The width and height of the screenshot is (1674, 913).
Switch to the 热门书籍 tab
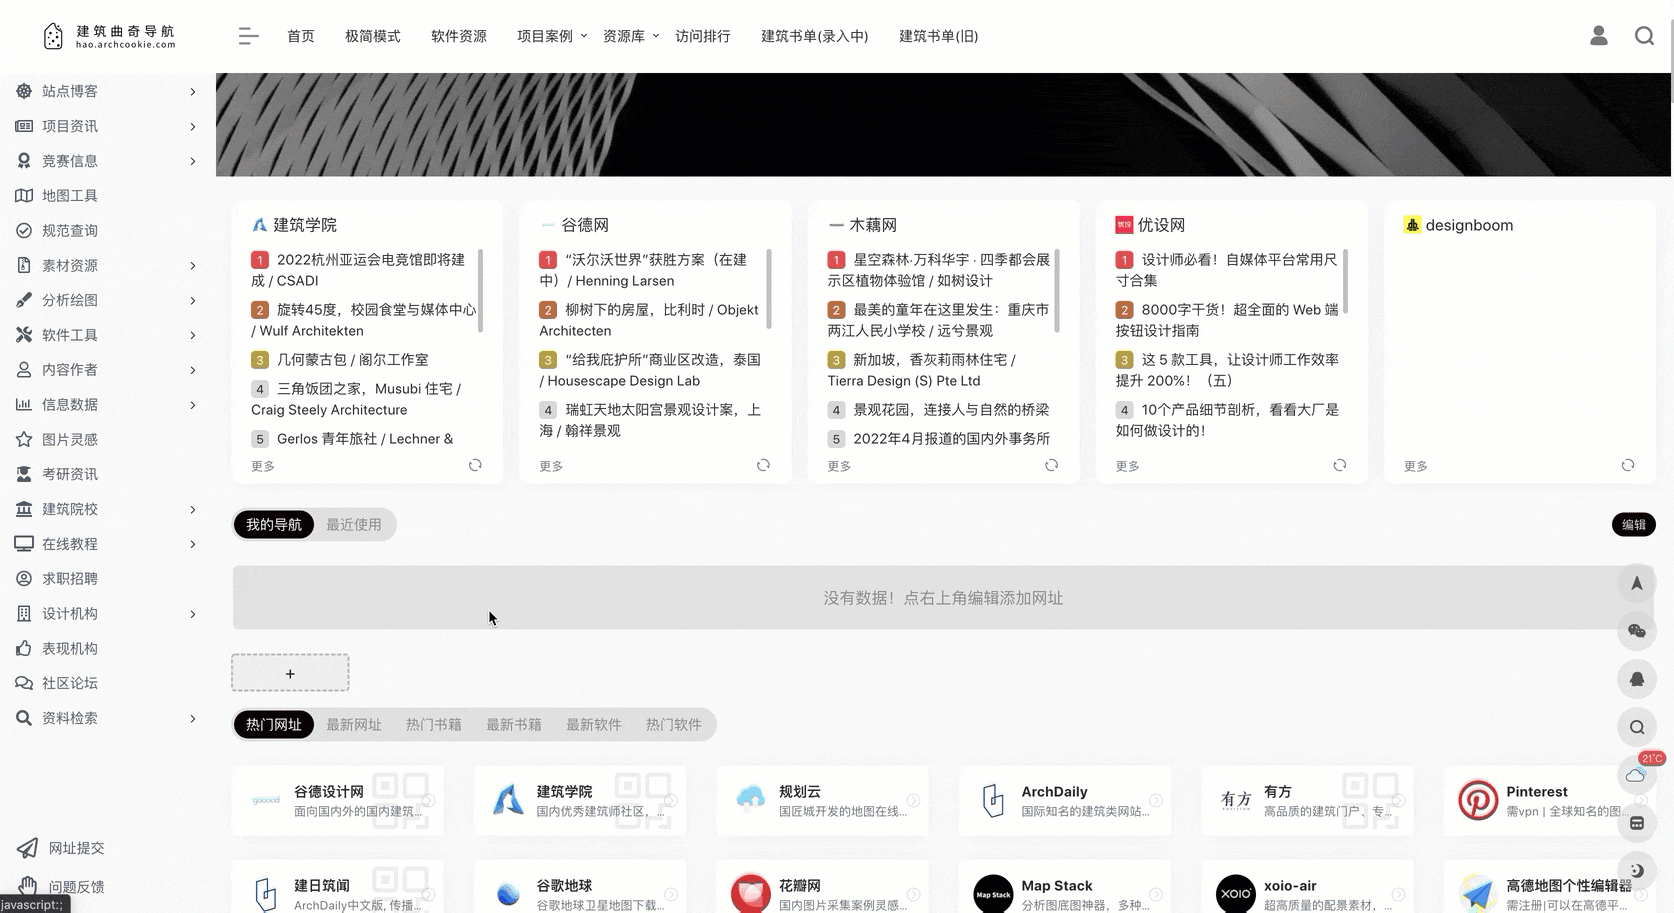pyautogui.click(x=434, y=725)
